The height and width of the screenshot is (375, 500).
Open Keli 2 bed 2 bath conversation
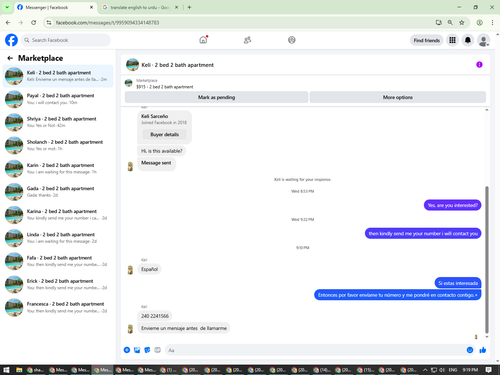click(x=58, y=76)
